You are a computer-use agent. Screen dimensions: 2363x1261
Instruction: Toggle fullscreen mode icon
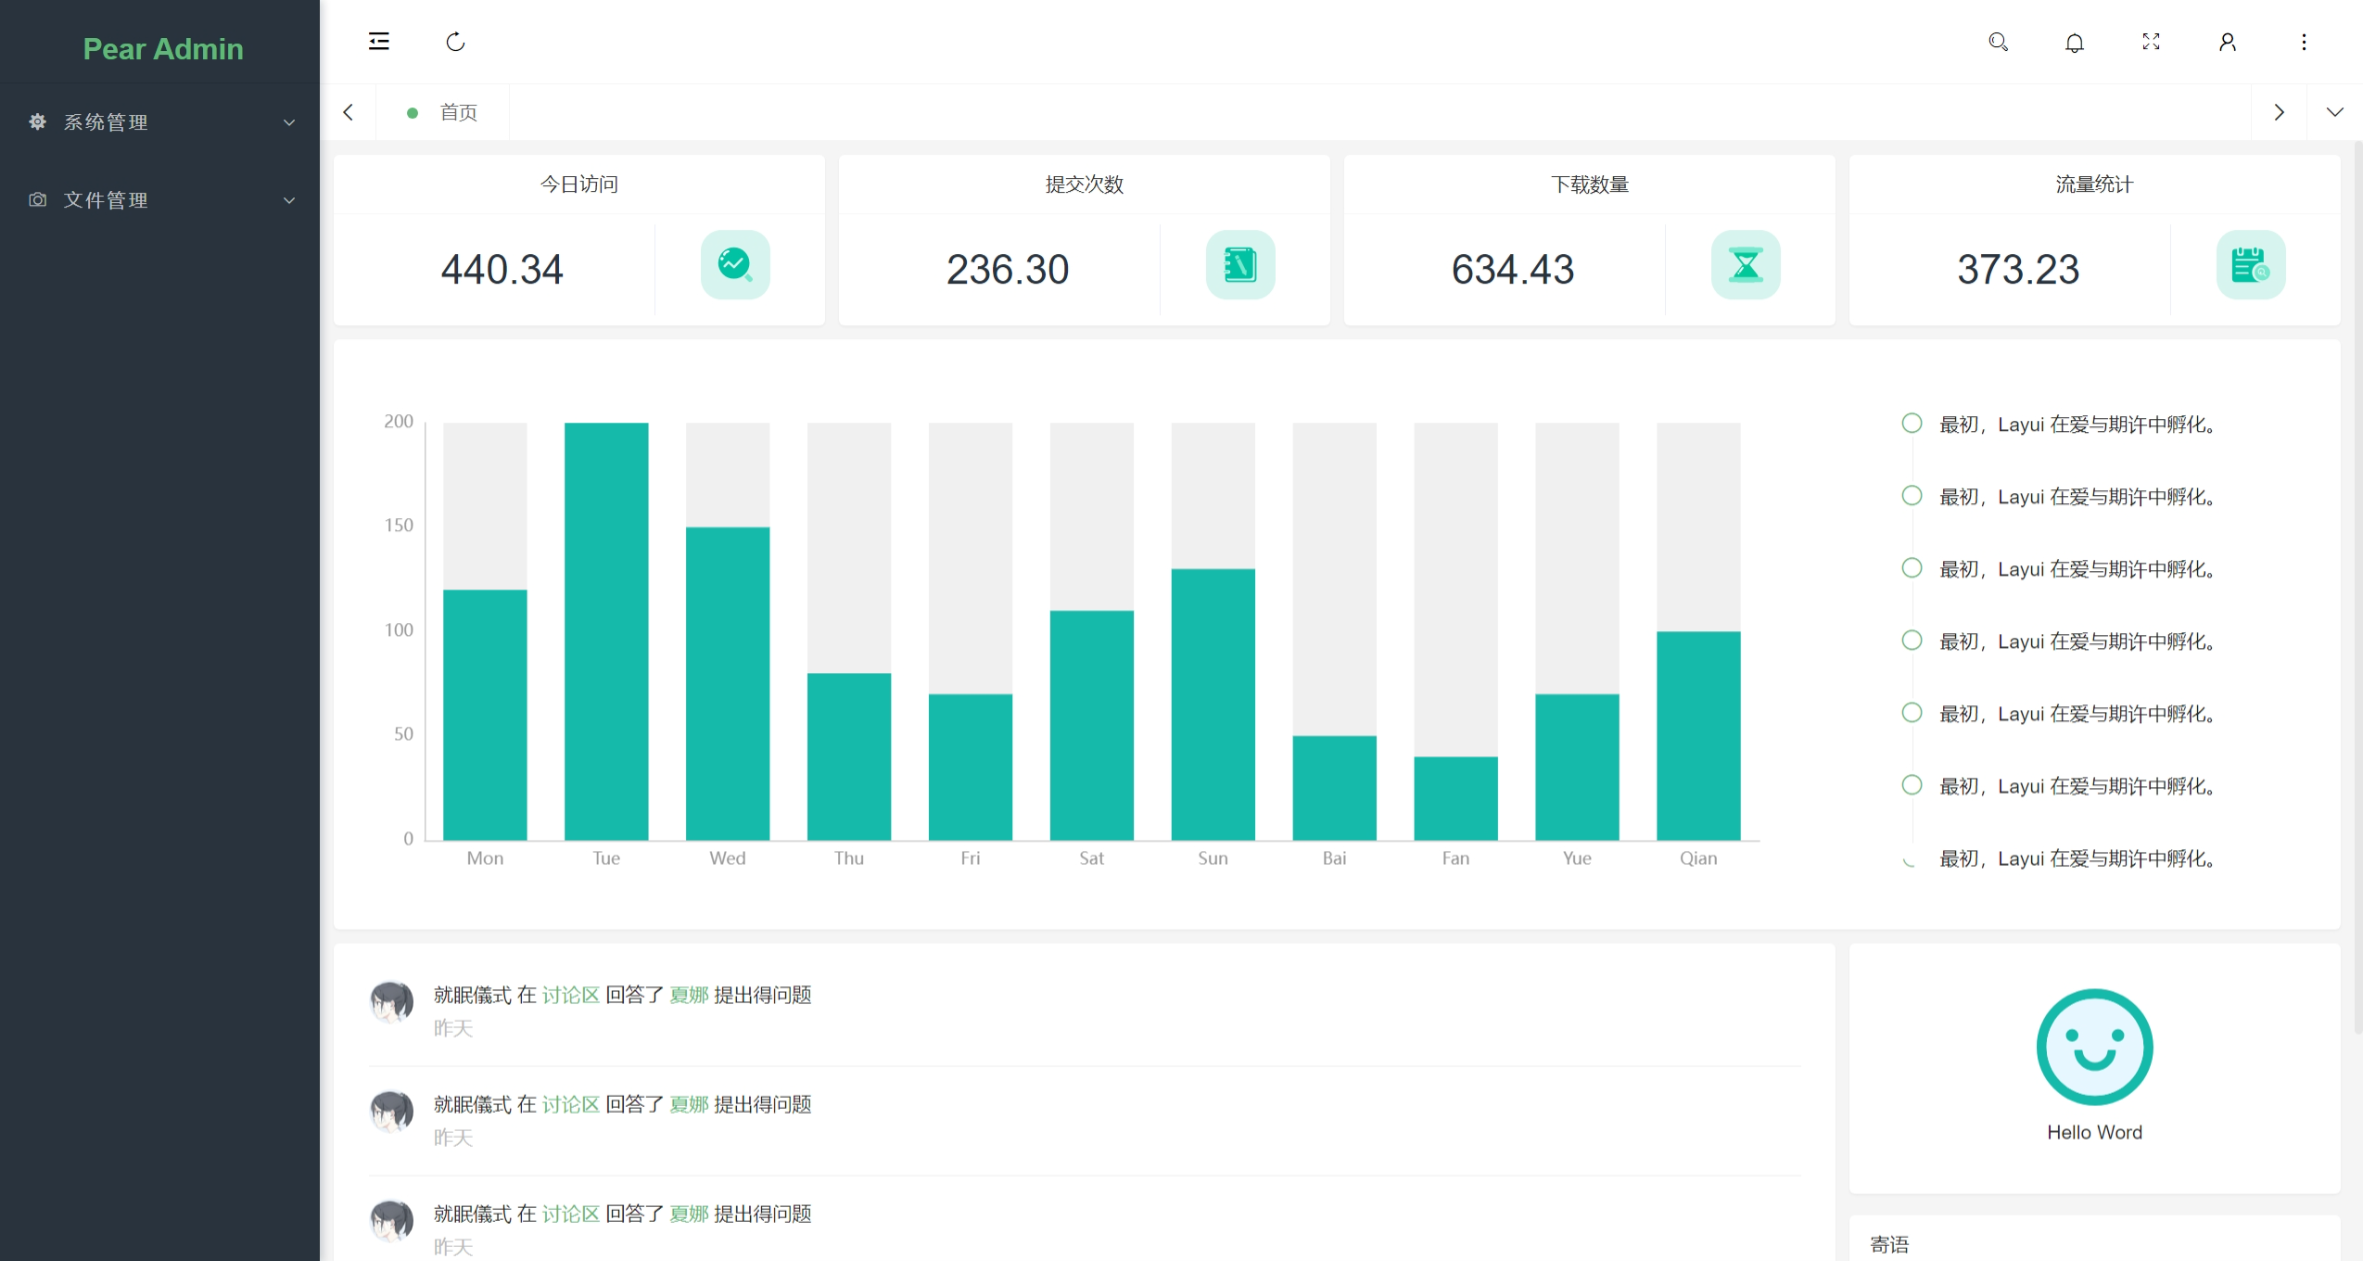coord(2150,42)
